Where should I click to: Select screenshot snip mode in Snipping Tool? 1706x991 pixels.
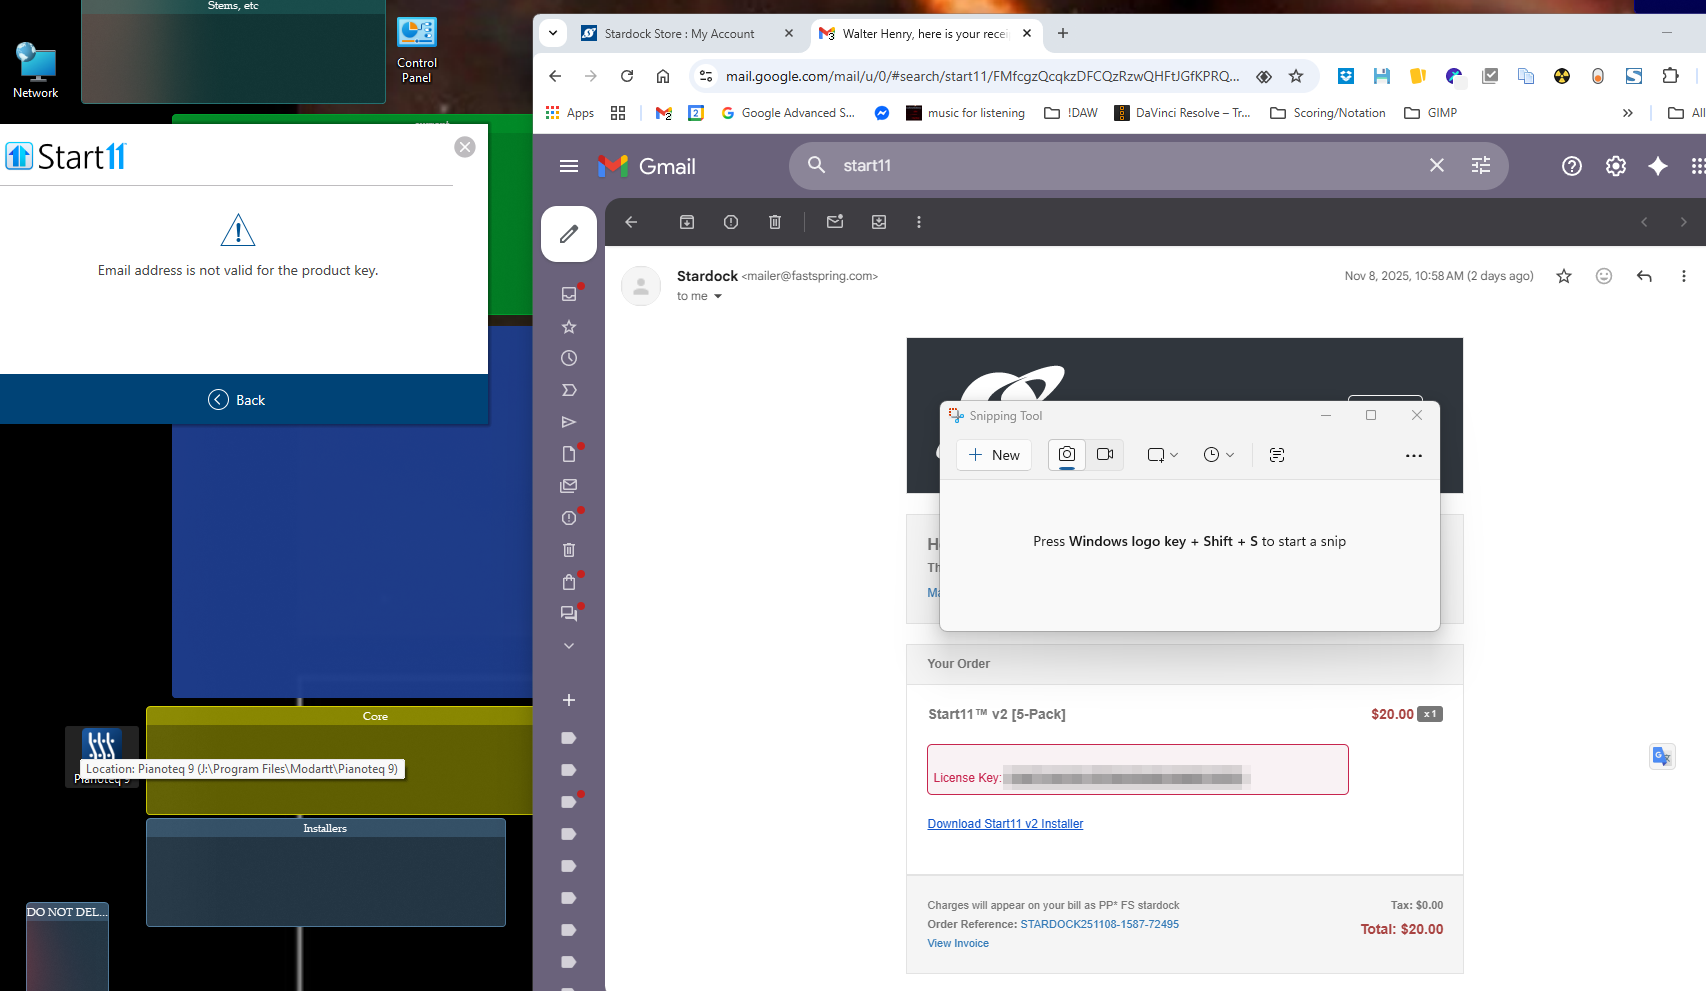[x=1067, y=455]
